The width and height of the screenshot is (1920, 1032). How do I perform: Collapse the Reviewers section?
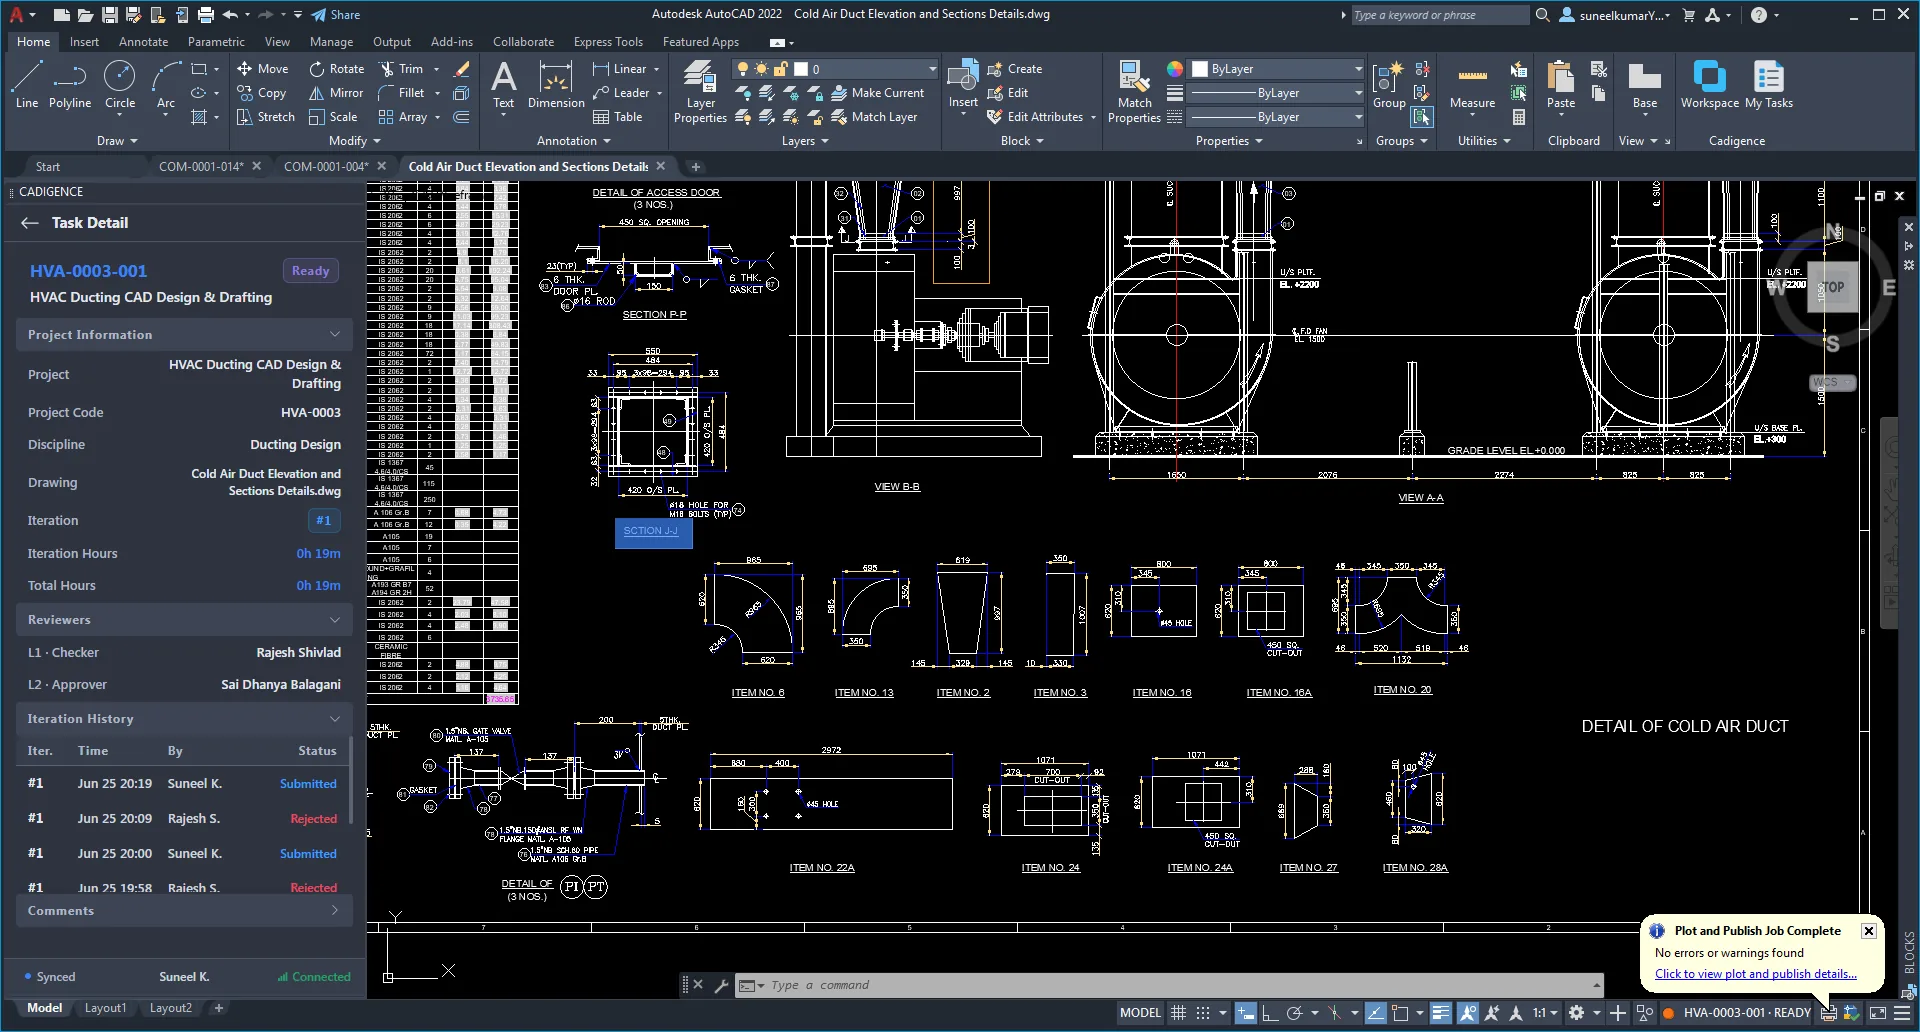click(x=335, y=620)
